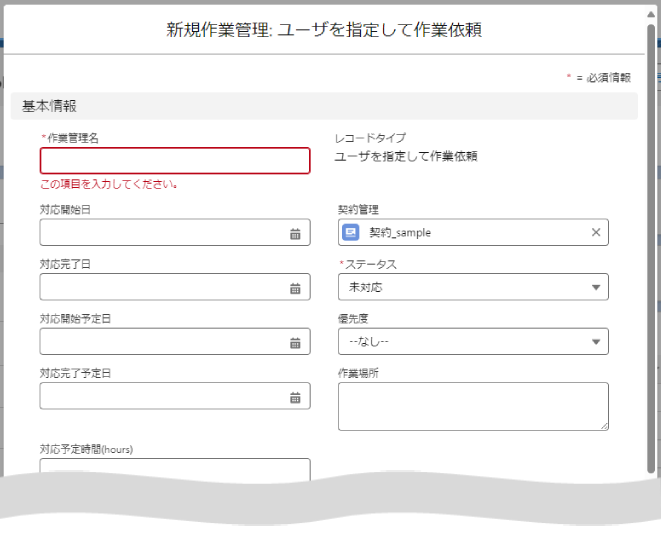Open the 対応開始予定日 calendar picker
The height and width of the screenshot is (533, 661).
(295, 342)
